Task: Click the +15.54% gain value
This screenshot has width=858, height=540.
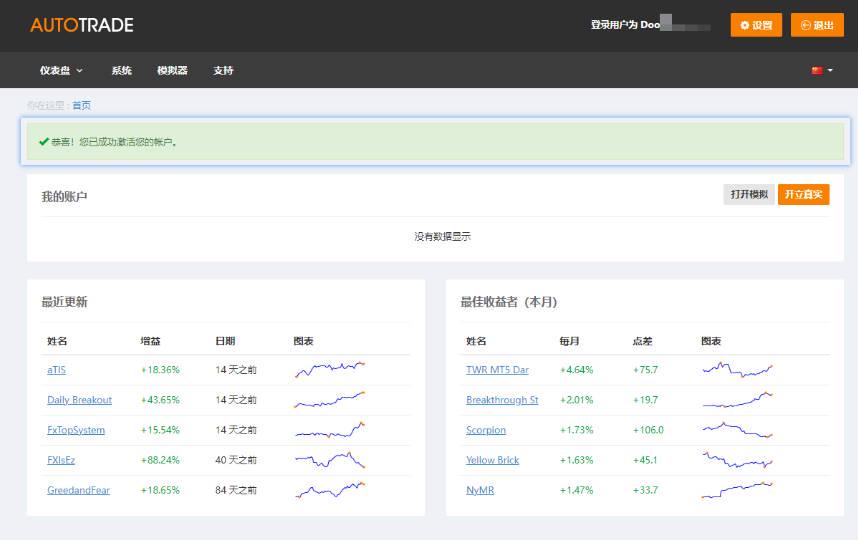Action: tap(160, 430)
